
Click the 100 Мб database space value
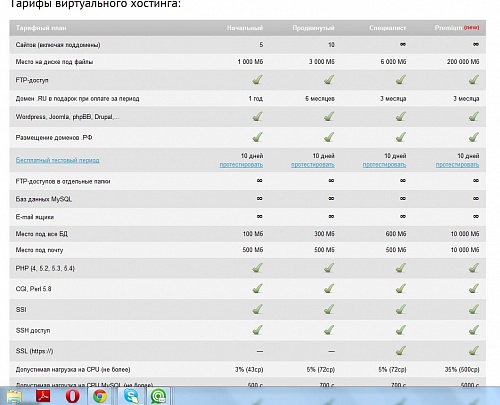coord(253,234)
